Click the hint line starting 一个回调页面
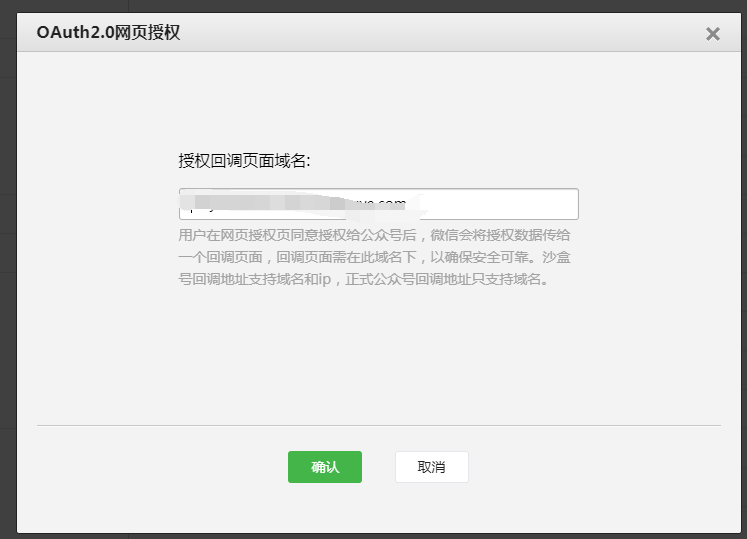The height and width of the screenshot is (539, 747). point(374,257)
